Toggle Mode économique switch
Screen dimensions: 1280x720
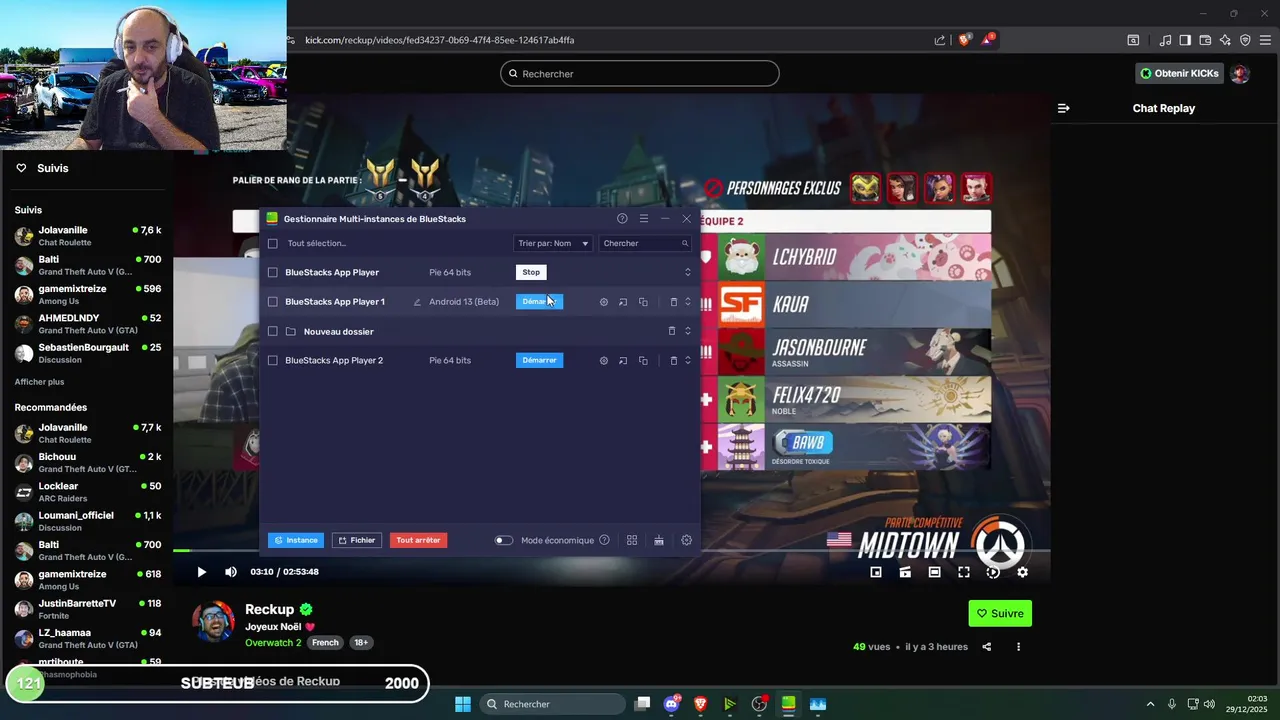[504, 540]
